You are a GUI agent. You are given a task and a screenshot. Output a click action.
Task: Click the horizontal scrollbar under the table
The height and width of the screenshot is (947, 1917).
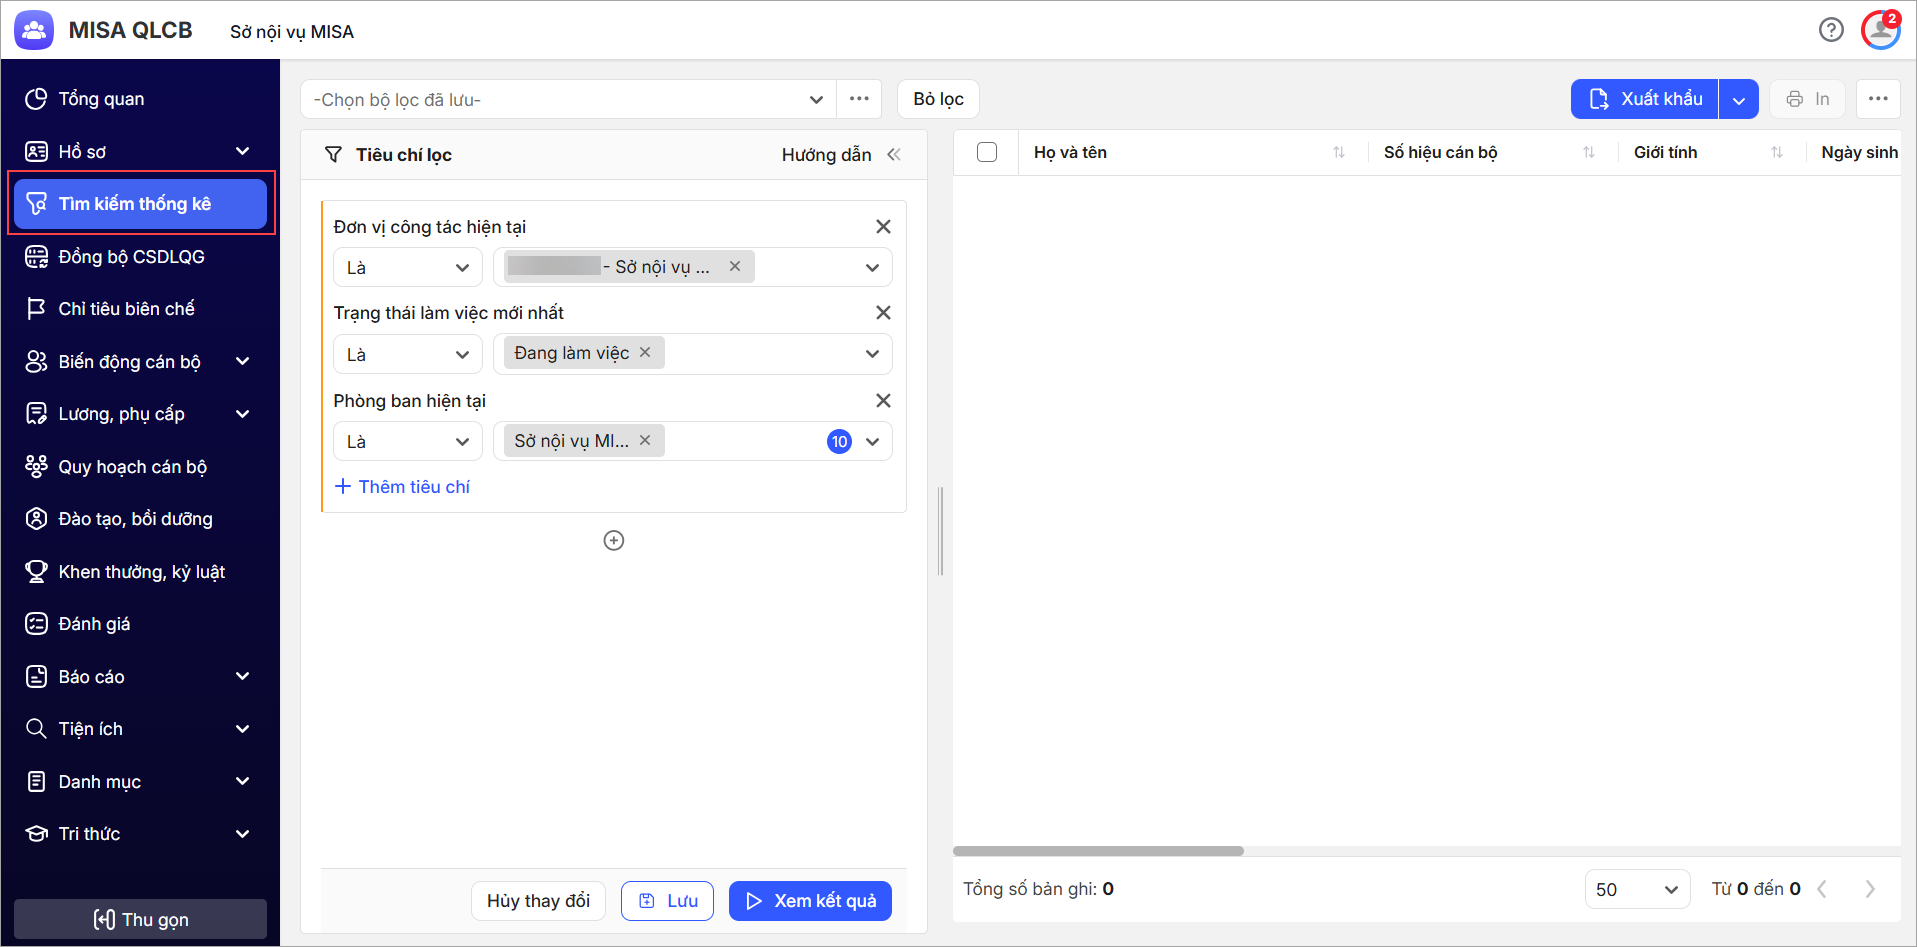(1098, 851)
